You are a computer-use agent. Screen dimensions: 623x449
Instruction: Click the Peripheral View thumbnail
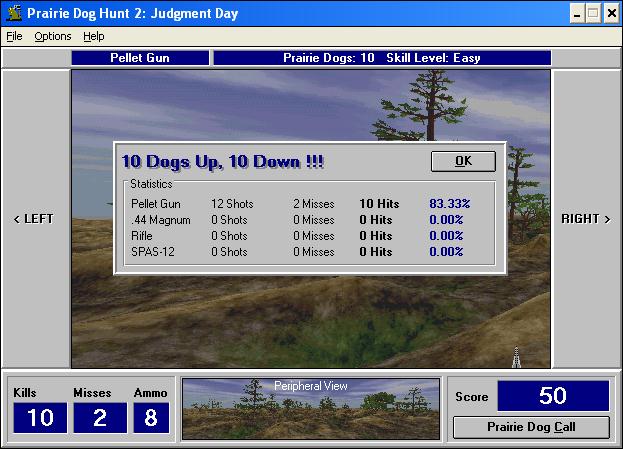311,409
